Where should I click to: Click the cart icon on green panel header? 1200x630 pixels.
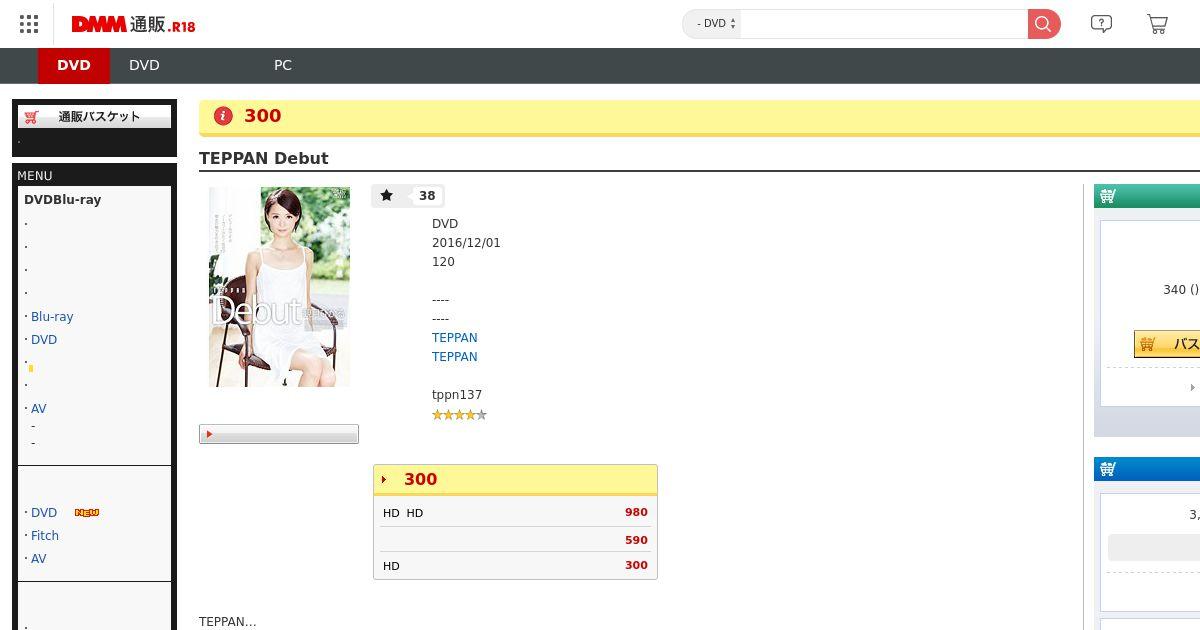(1108, 197)
